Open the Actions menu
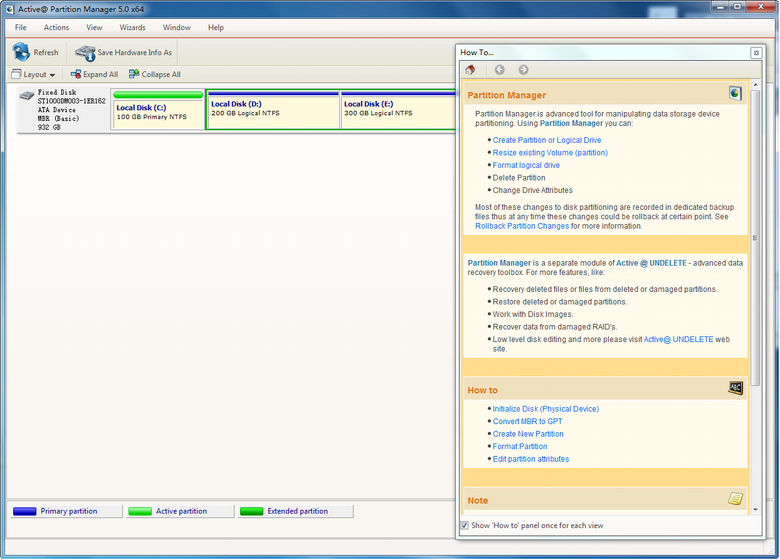This screenshot has width=780, height=560. pos(56,27)
